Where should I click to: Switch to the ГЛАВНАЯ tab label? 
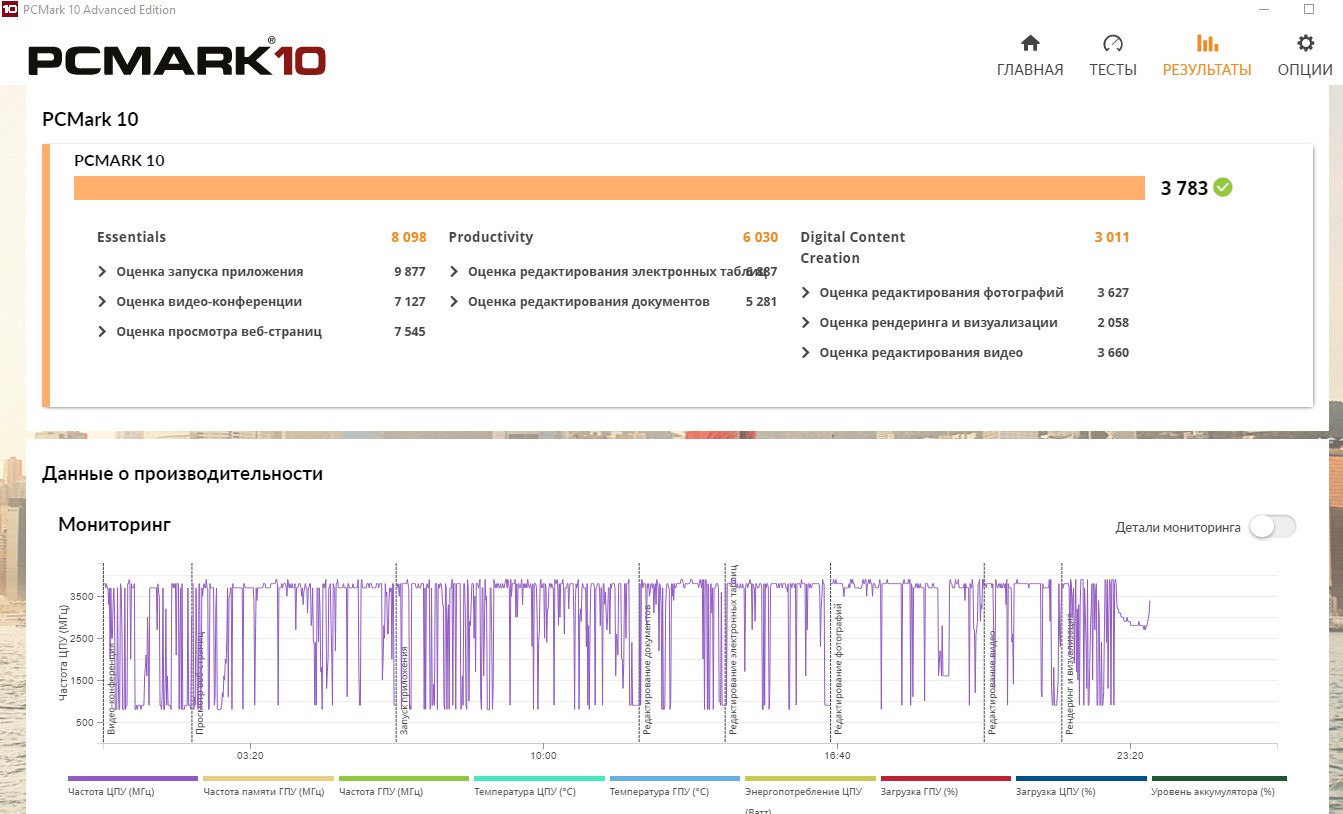pyautogui.click(x=1030, y=70)
